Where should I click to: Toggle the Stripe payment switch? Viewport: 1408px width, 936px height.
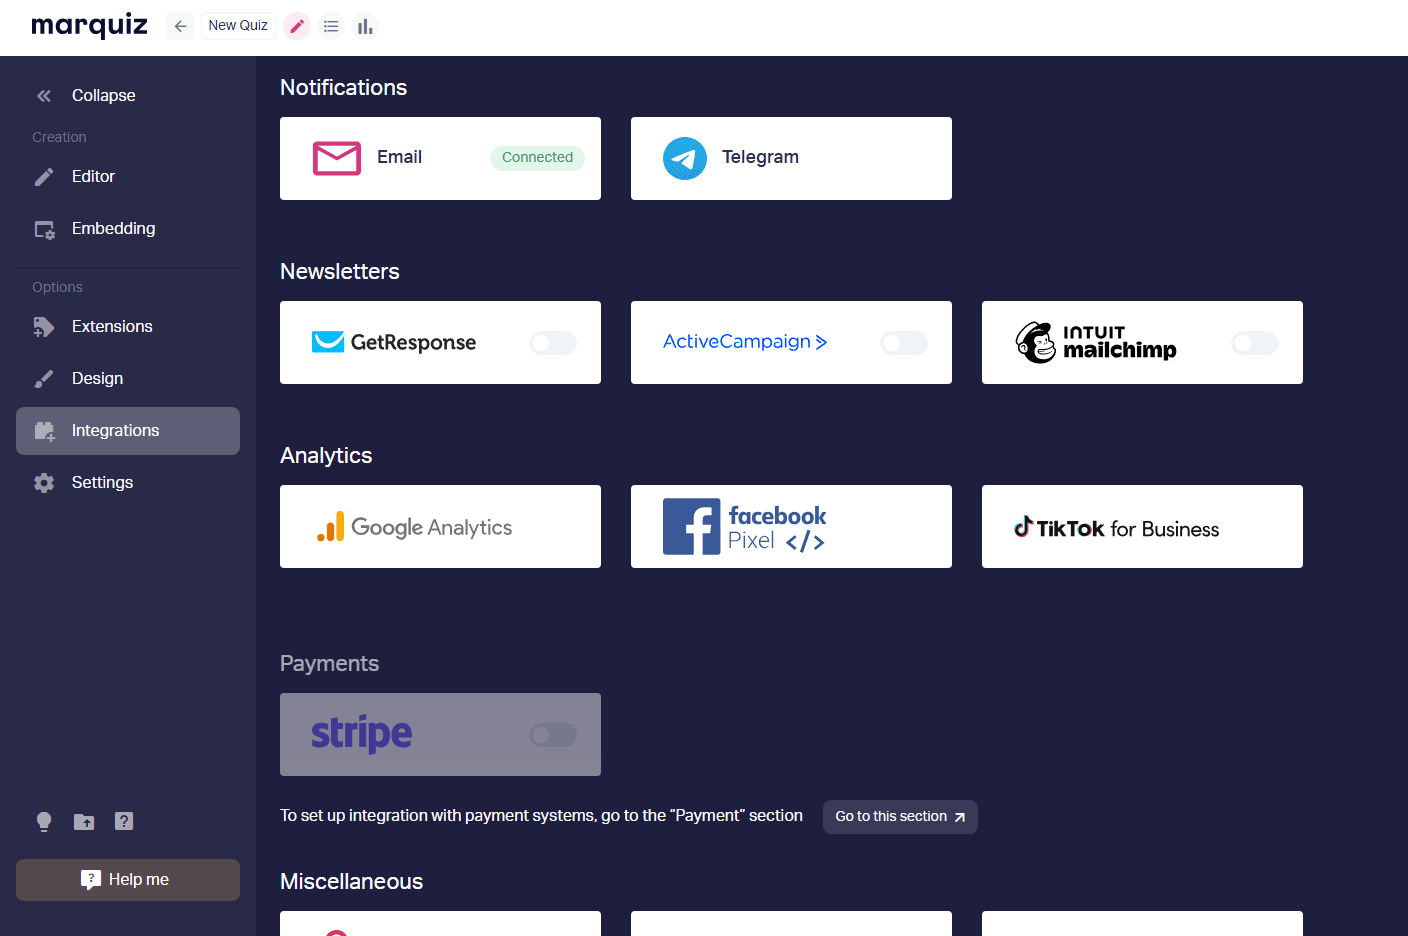553,735
